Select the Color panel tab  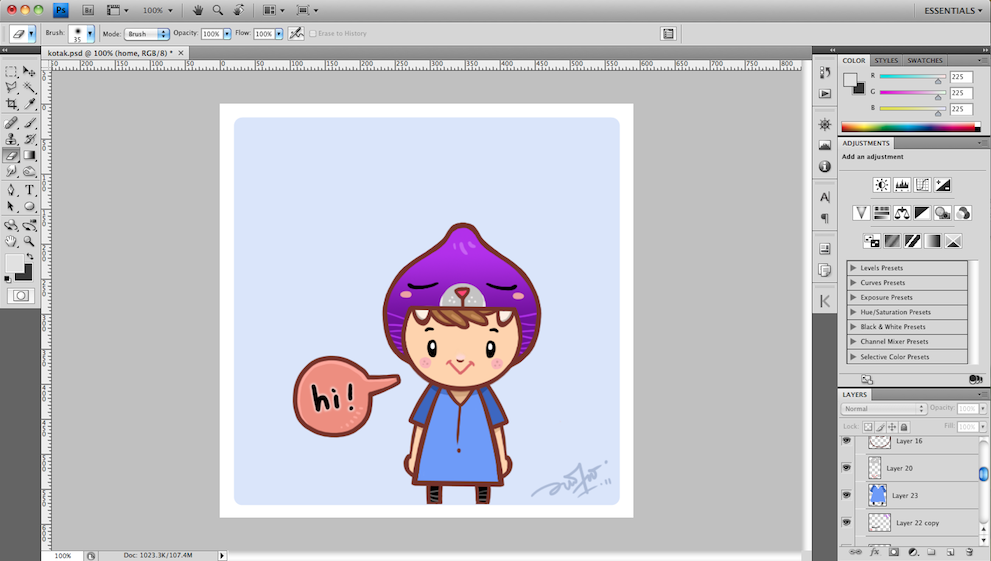point(854,61)
